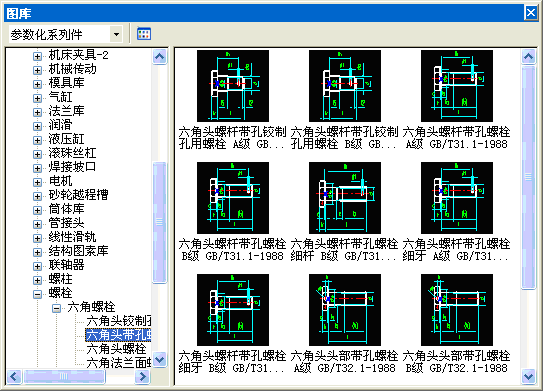
Task: Select 六角头螺杆带孔铰制孔用螺栓 B级 thumbnail
Action: tap(345, 86)
